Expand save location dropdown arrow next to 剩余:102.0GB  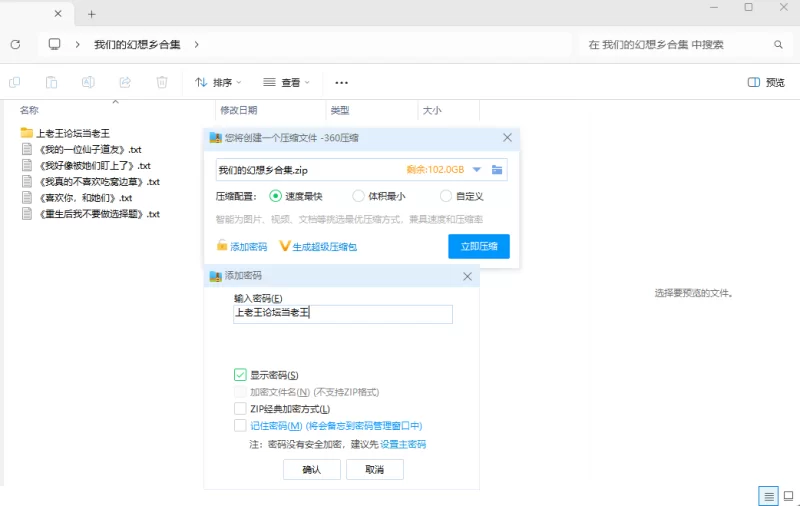coord(477,169)
